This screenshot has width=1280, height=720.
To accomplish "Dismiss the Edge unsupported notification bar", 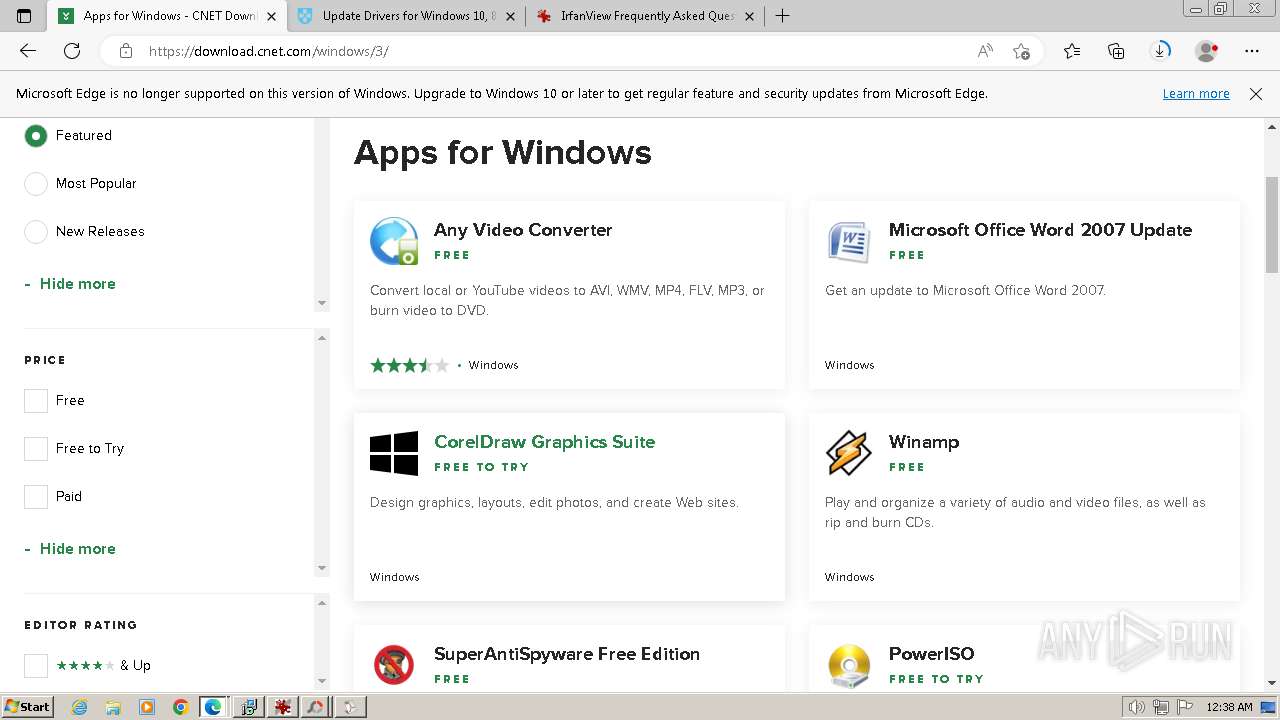I will (x=1256, y=94).
